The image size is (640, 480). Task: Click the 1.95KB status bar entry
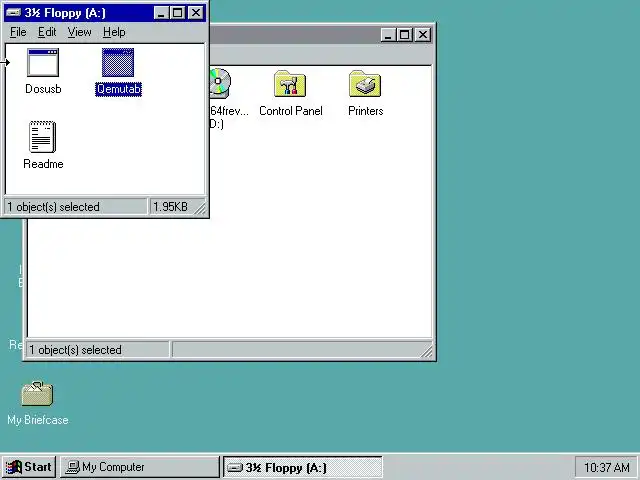(x=171, y=207)
